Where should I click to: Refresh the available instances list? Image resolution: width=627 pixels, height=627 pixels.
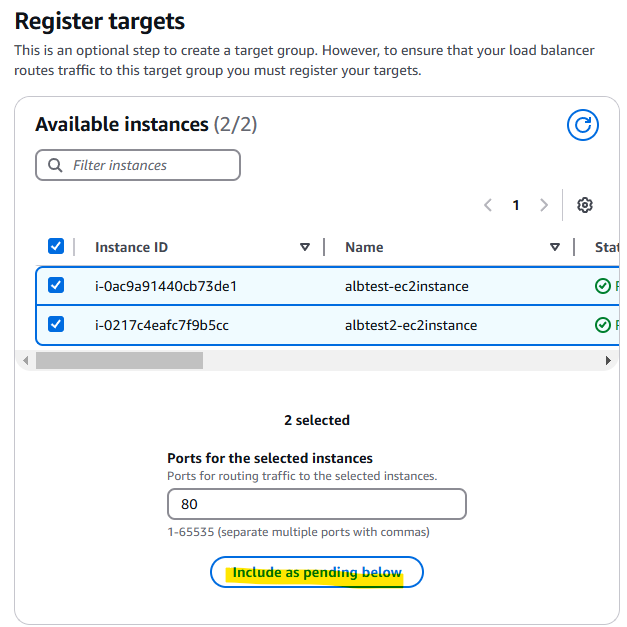pyautogui.click(x=583, y=125)
